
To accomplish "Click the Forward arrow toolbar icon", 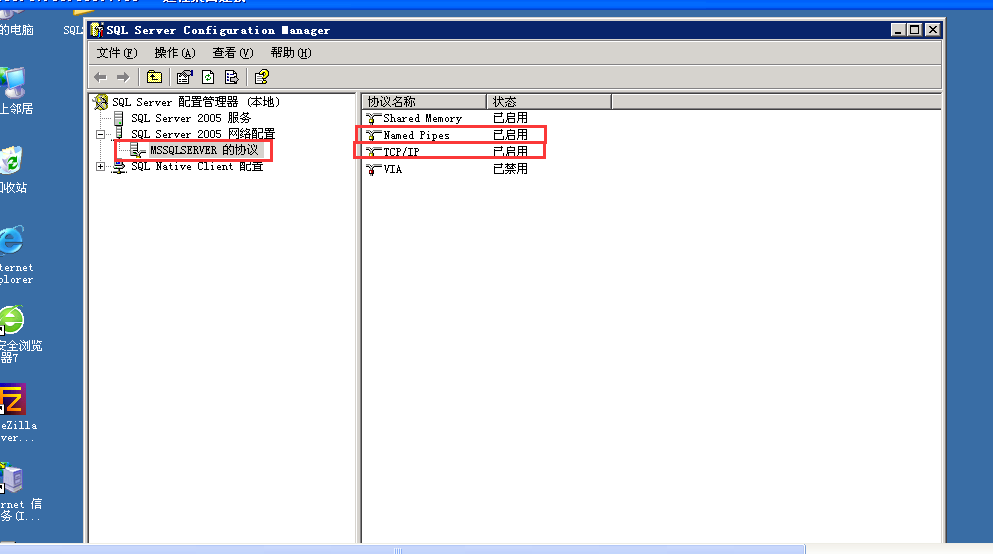I will tap(123, 77).
